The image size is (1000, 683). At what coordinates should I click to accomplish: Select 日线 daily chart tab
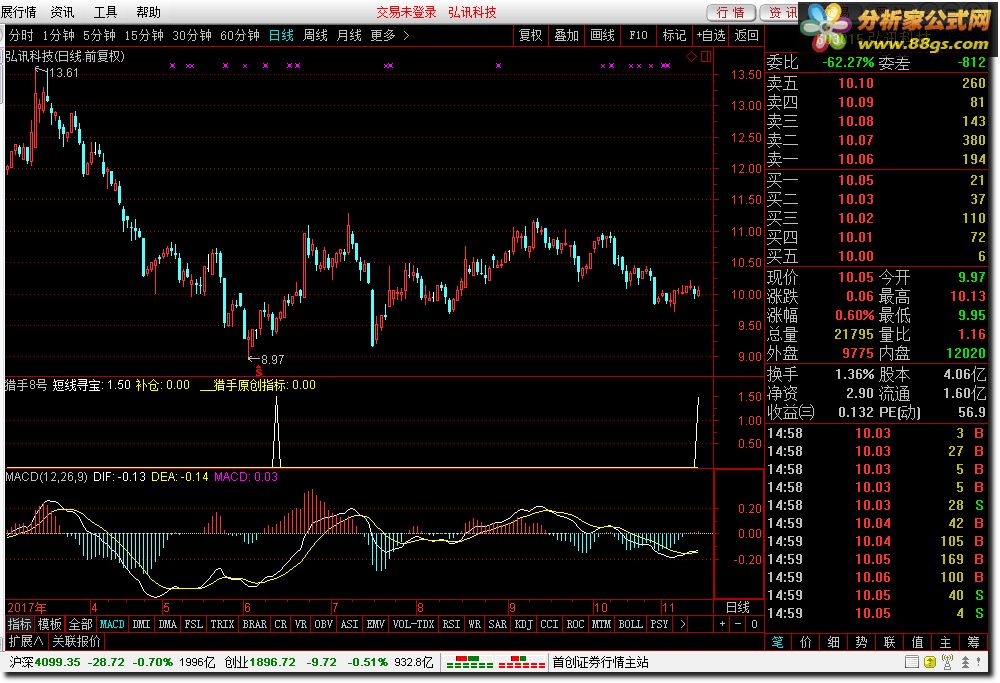click(x=281, y=36)
